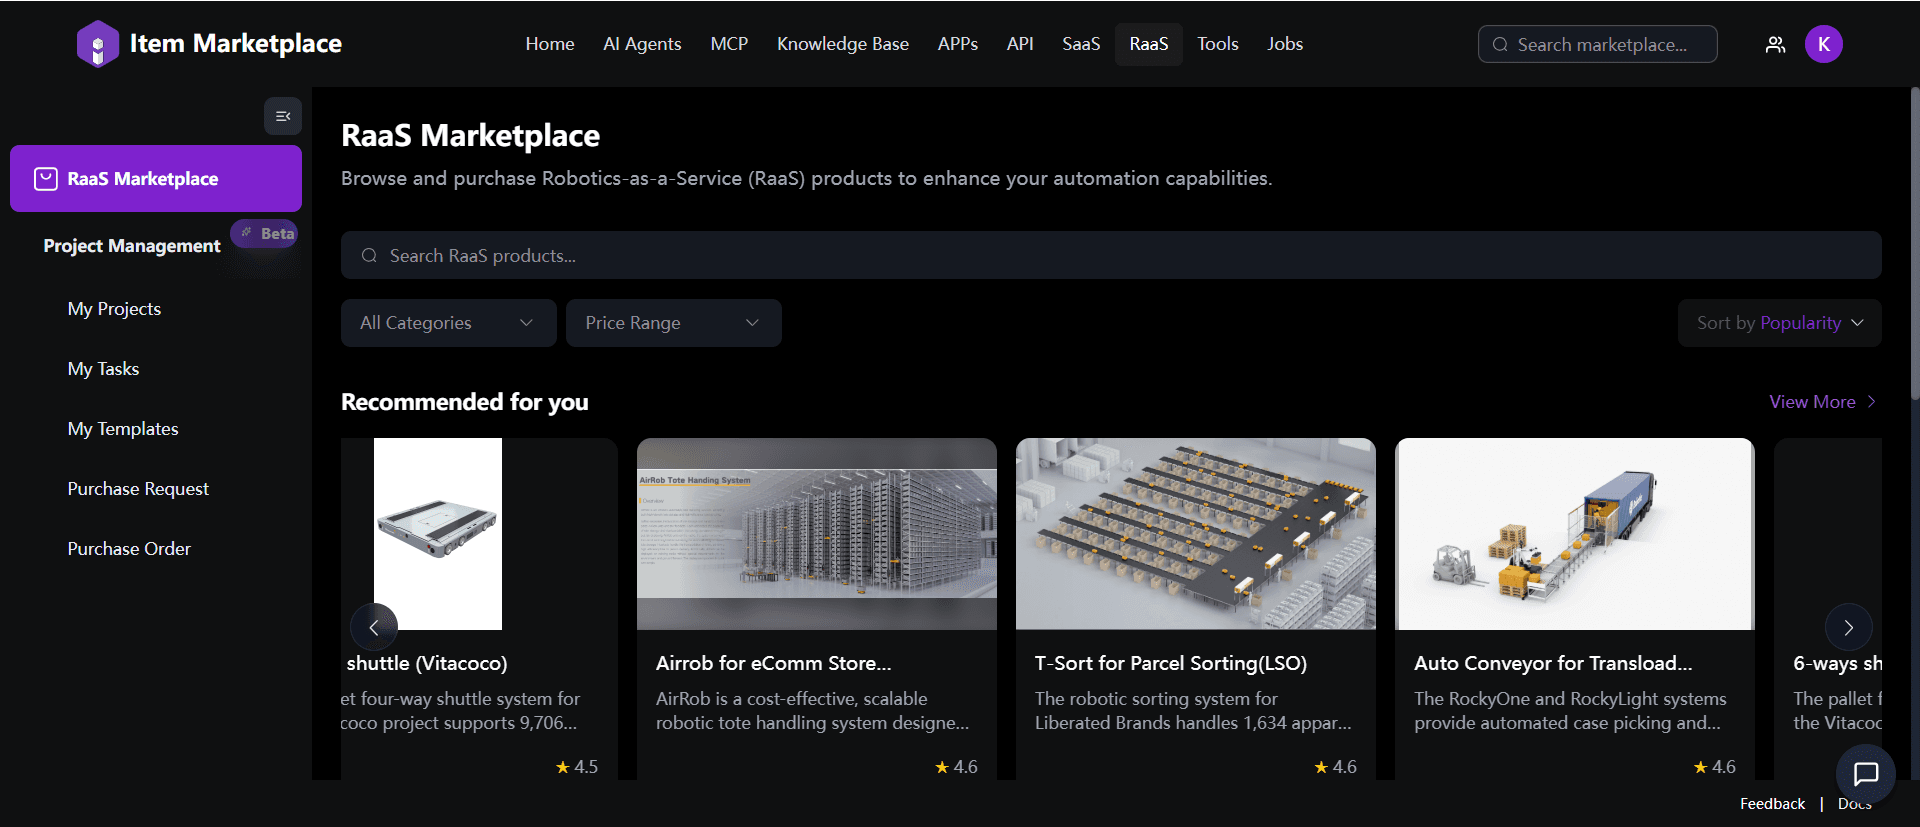1920x827 pixels.
Task: Click the star rating on Auto Conveyor card
Action: pos(1714,767)
